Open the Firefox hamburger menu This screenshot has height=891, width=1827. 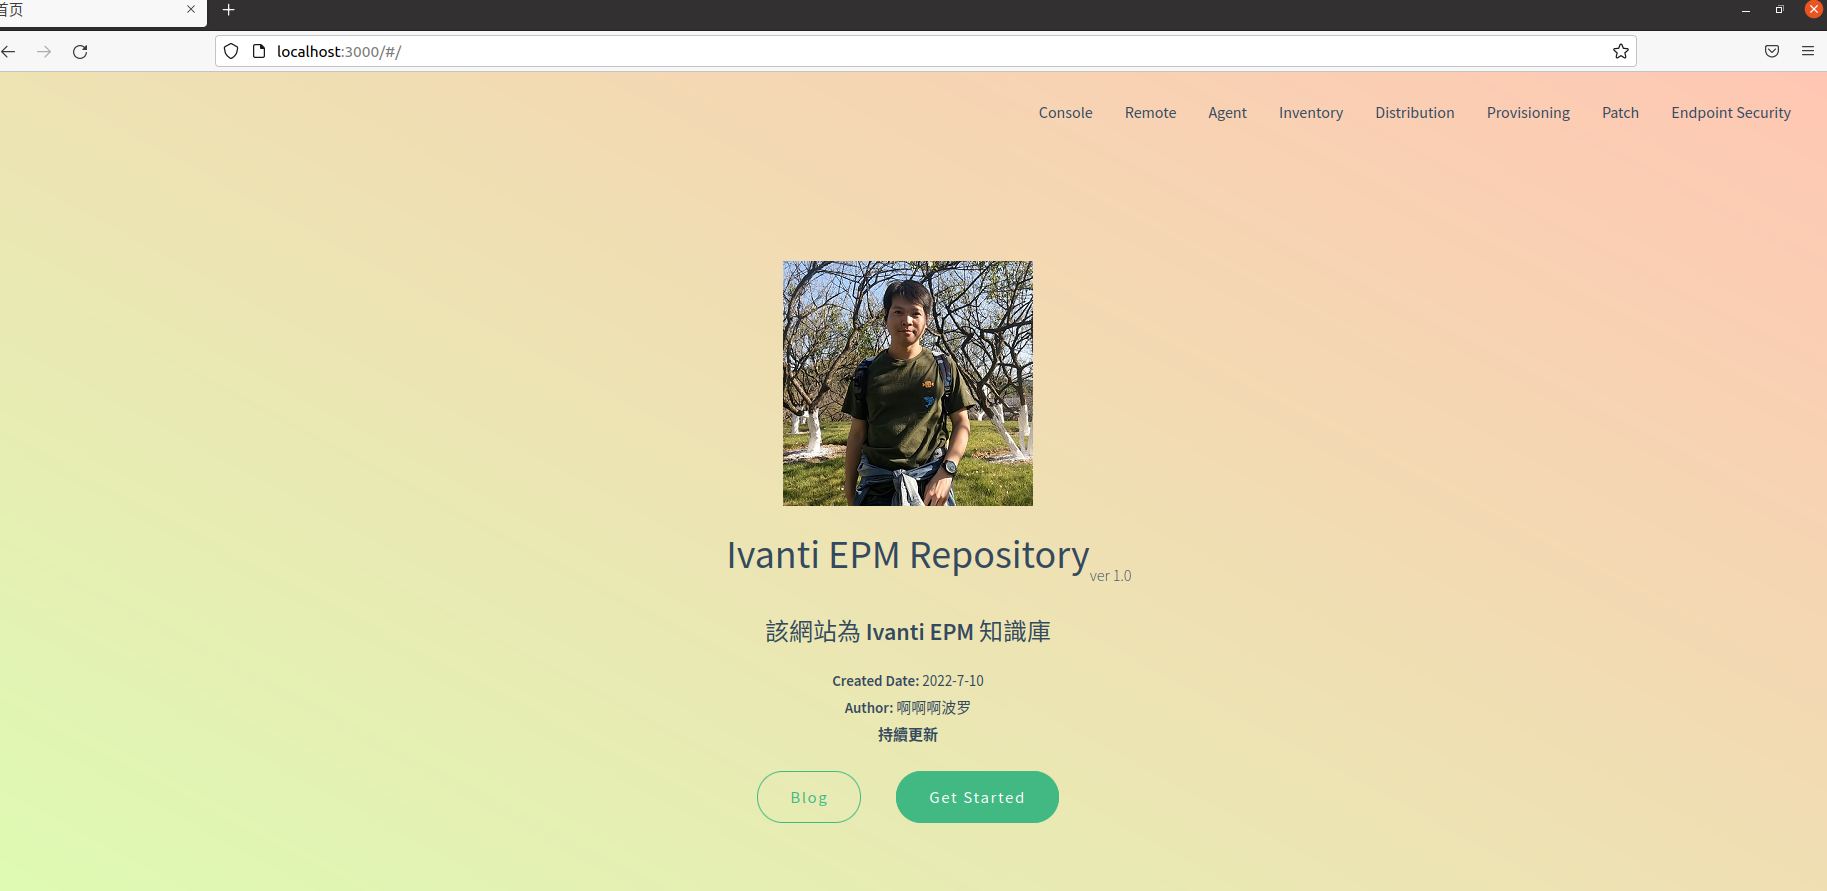[1808, 51]
